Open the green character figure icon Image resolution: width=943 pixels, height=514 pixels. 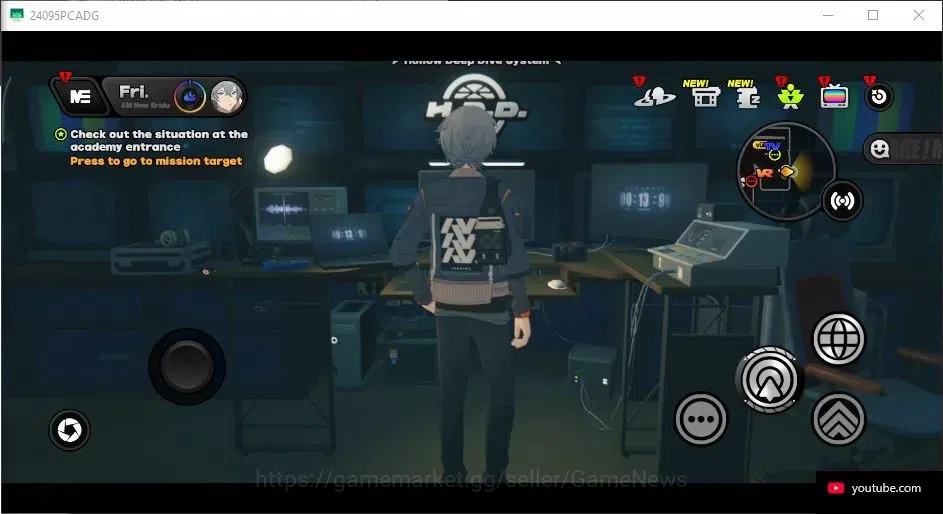[790, 96]
